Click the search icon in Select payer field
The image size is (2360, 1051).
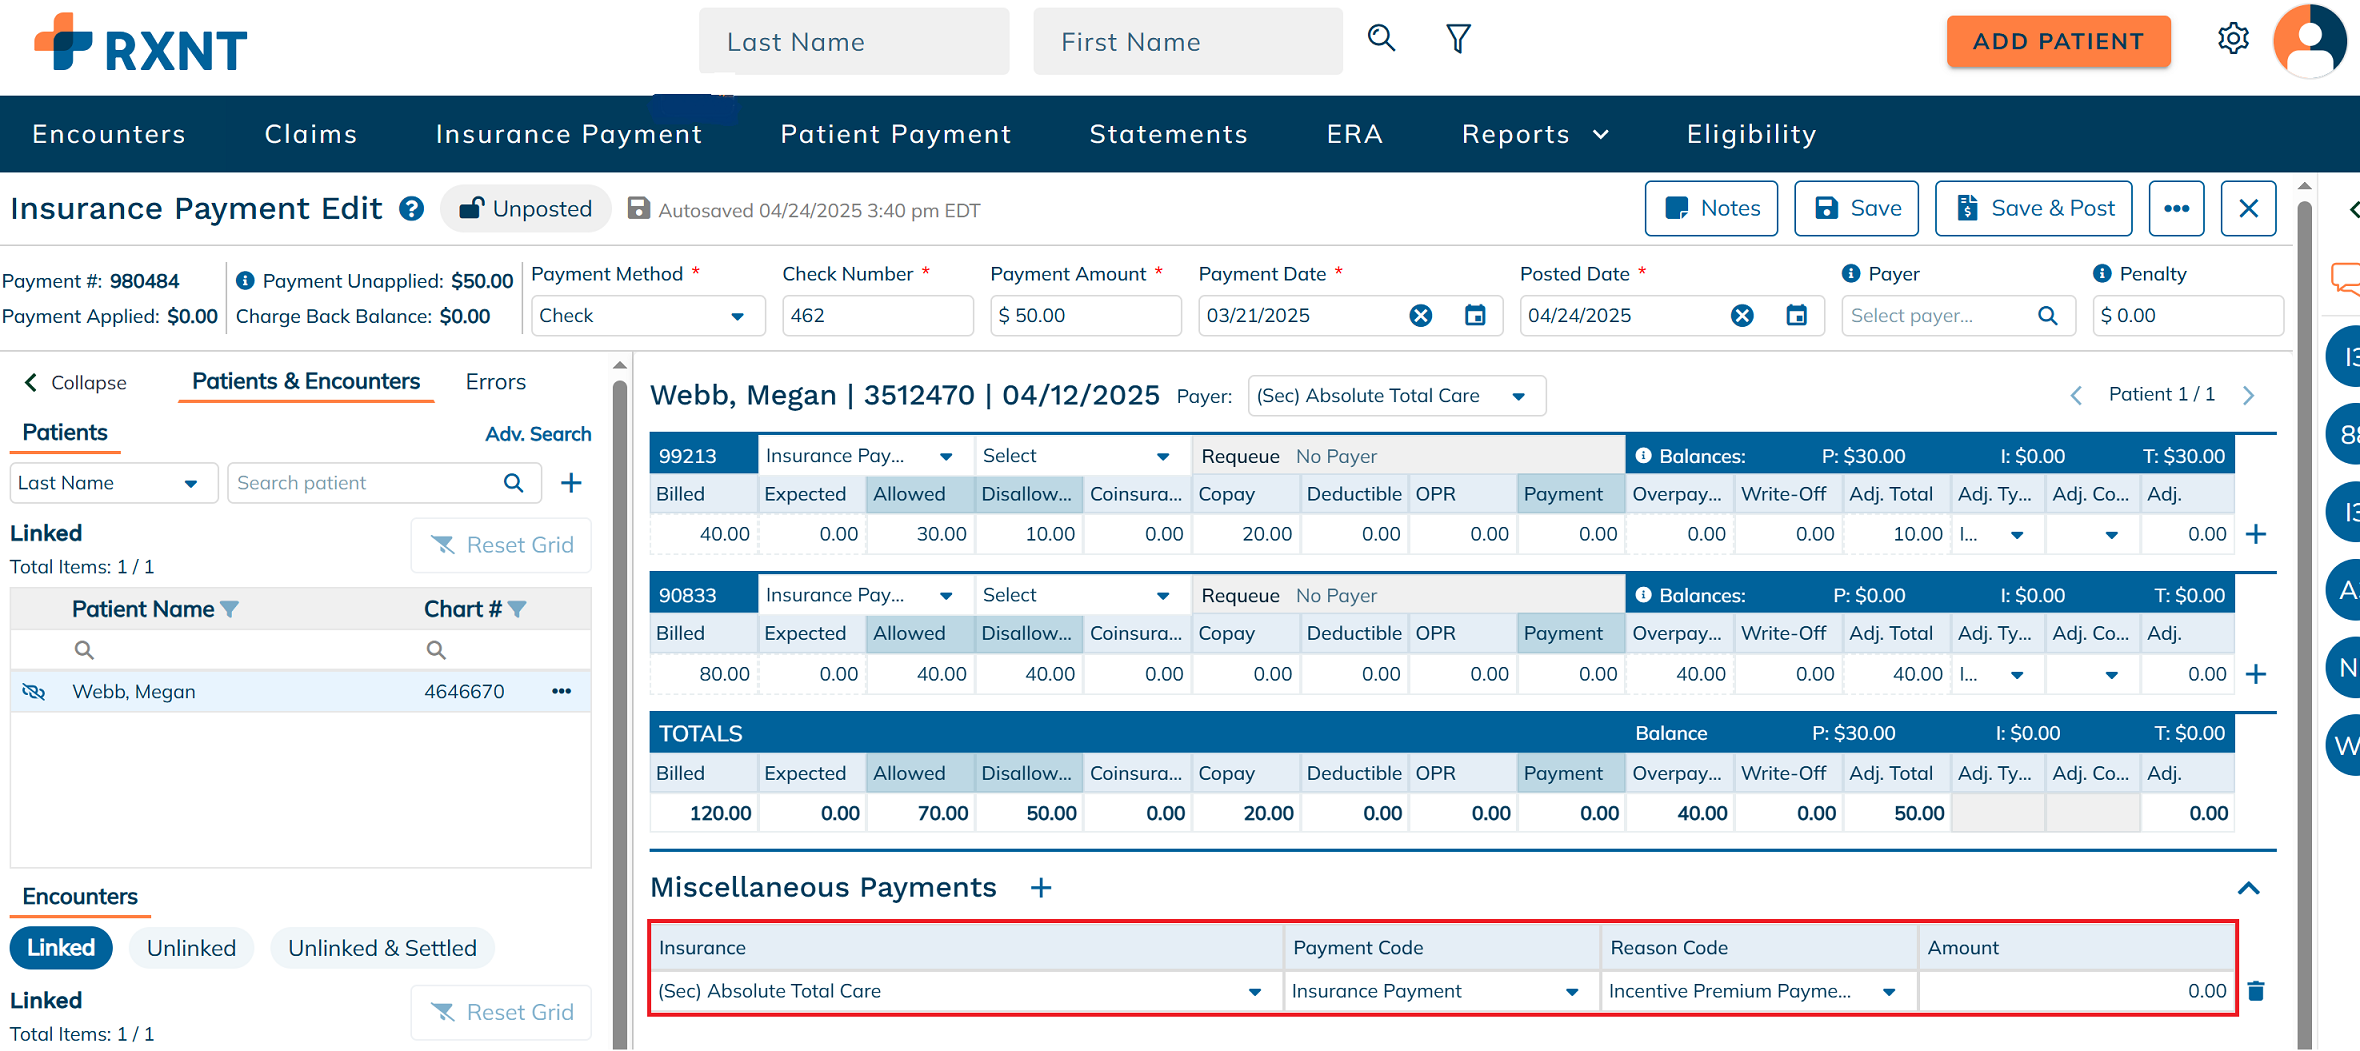(2047, 316)
